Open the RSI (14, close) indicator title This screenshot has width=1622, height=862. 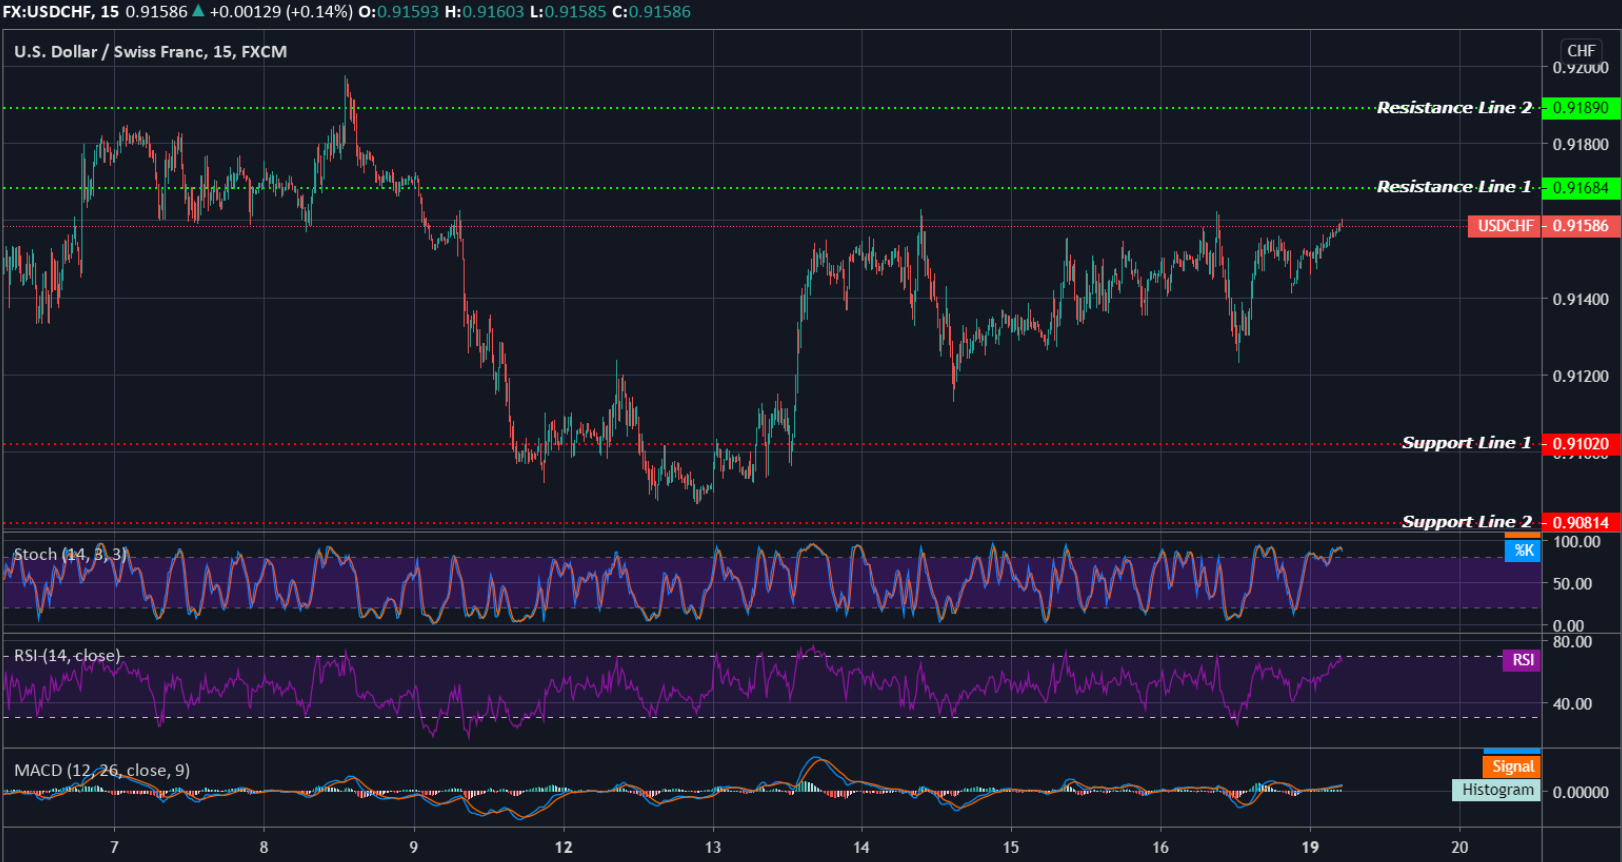pos(67,656)
